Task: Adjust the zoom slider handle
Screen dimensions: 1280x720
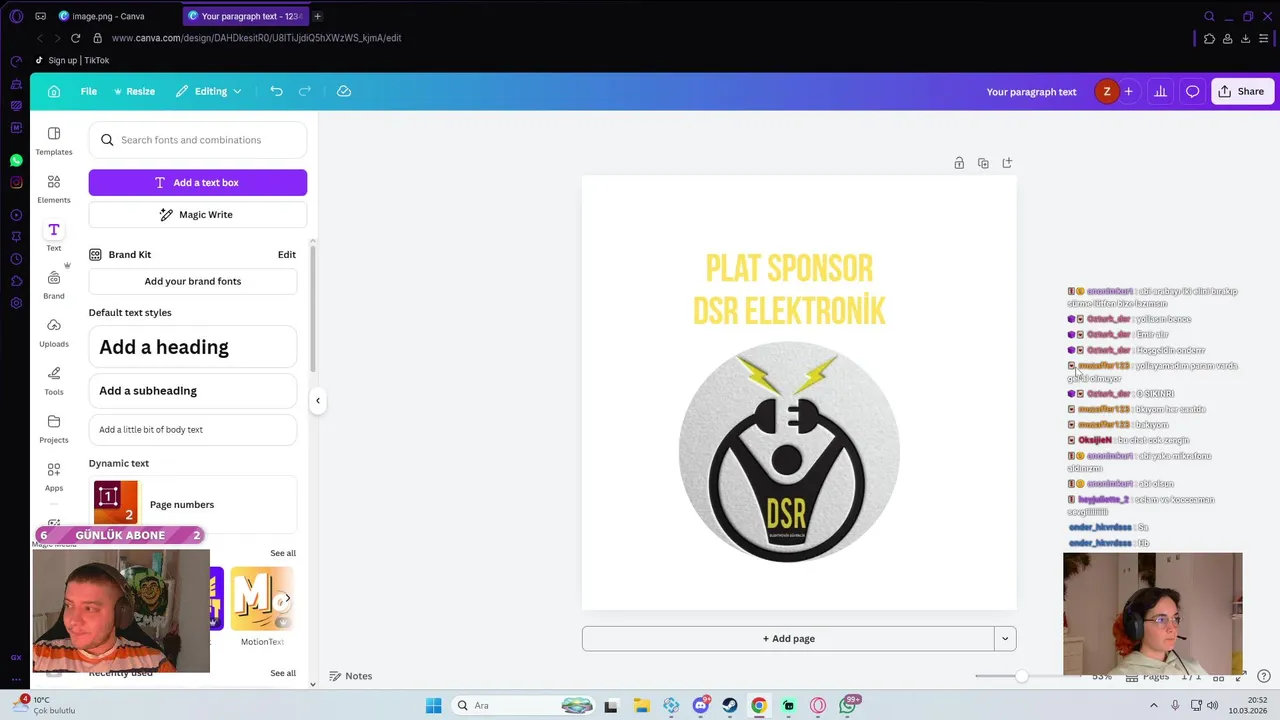Action: (1021, 676)
